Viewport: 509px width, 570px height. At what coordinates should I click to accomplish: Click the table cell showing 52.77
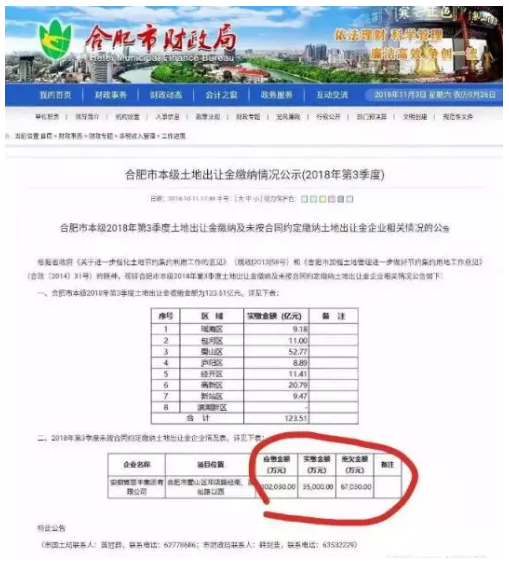point(276,352)
